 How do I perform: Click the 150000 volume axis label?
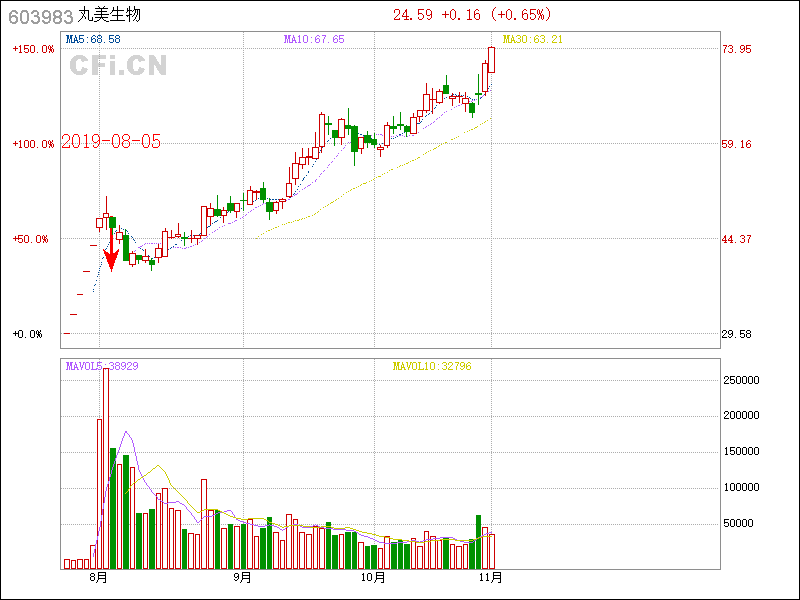741,452
